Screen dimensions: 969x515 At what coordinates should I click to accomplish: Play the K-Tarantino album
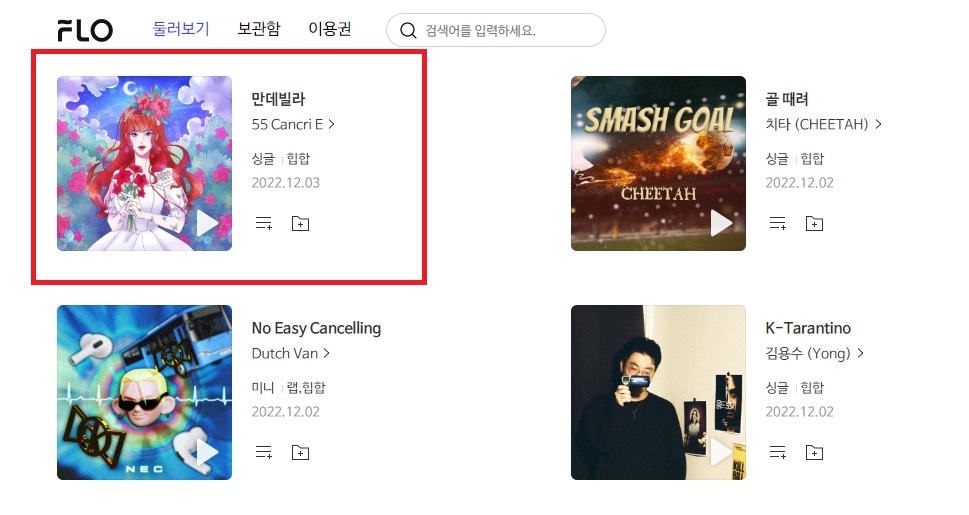[x=721, y=453]
